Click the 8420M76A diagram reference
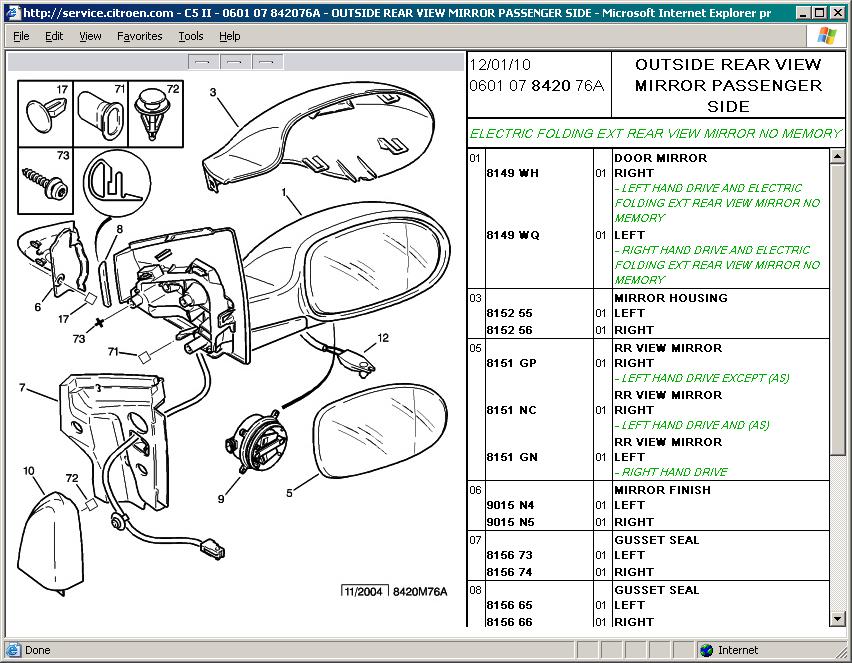Screen dimensions: 852x663 420,591
